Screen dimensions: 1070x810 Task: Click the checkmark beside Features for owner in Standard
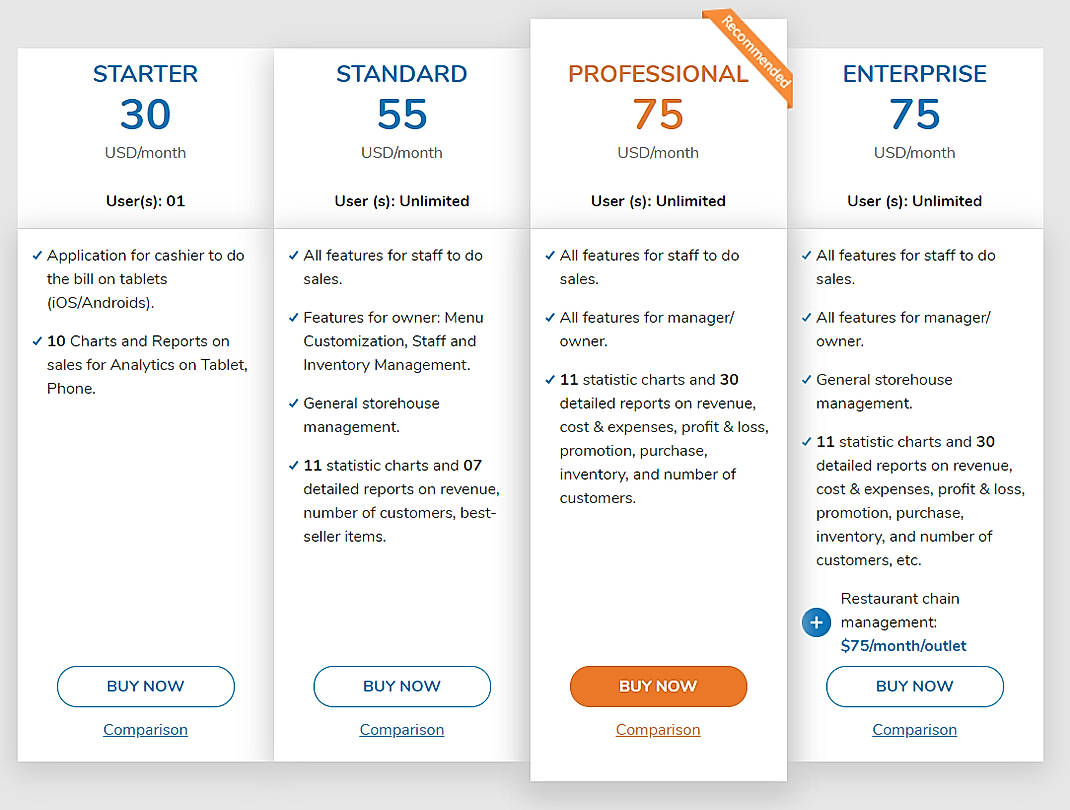291,318
